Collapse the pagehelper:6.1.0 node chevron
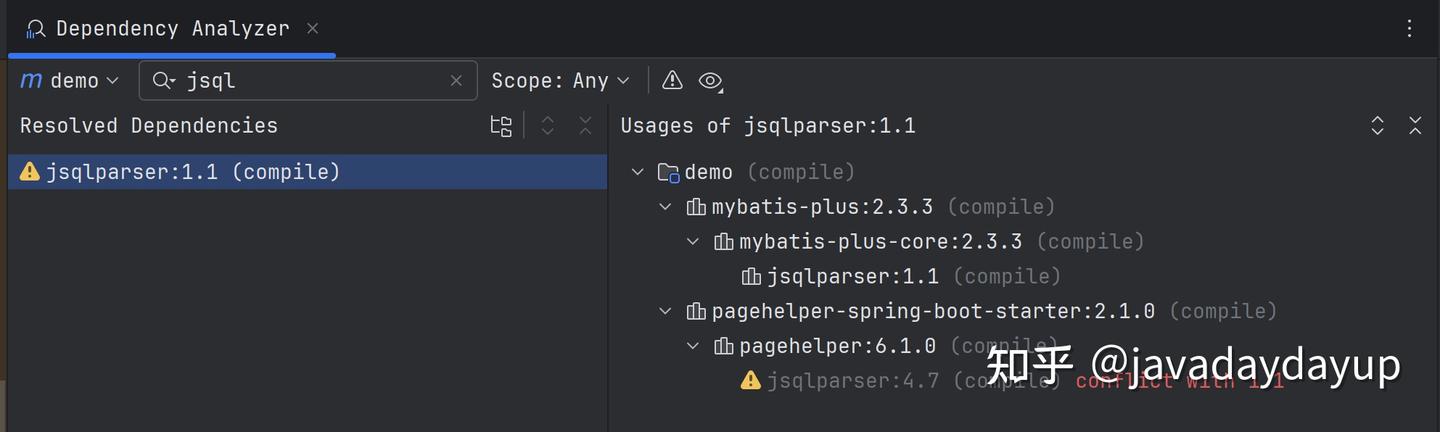 coord(693,346)
